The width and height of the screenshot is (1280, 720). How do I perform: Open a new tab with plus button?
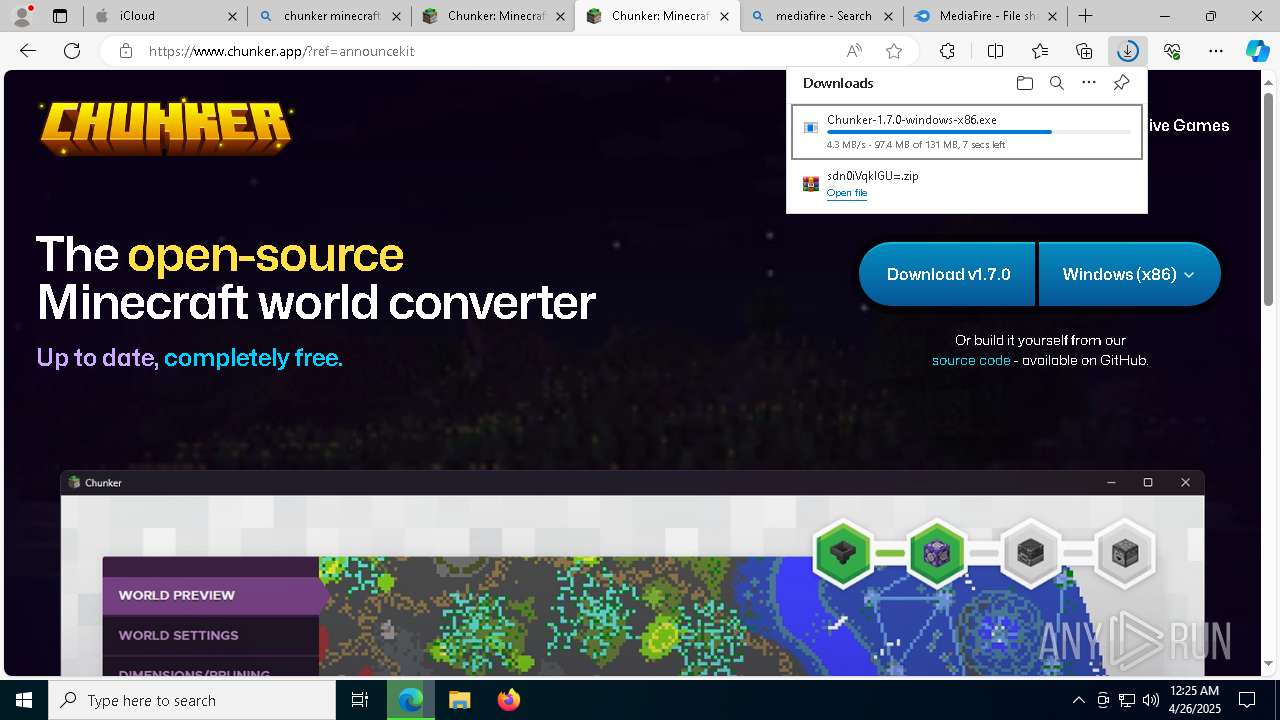1086,16
